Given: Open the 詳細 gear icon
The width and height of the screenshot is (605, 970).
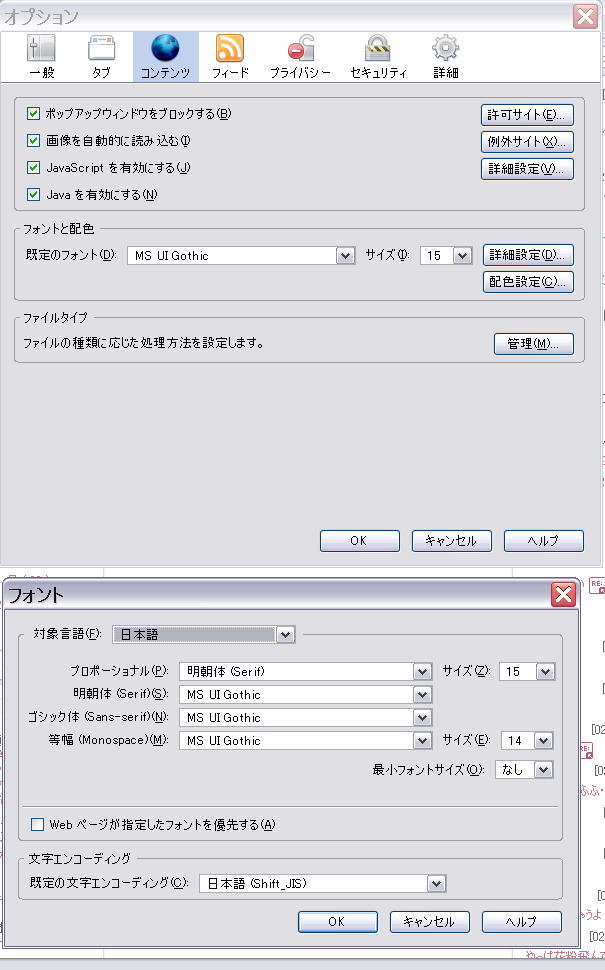Looking at the screenshot, I should [x=445, y=48].
